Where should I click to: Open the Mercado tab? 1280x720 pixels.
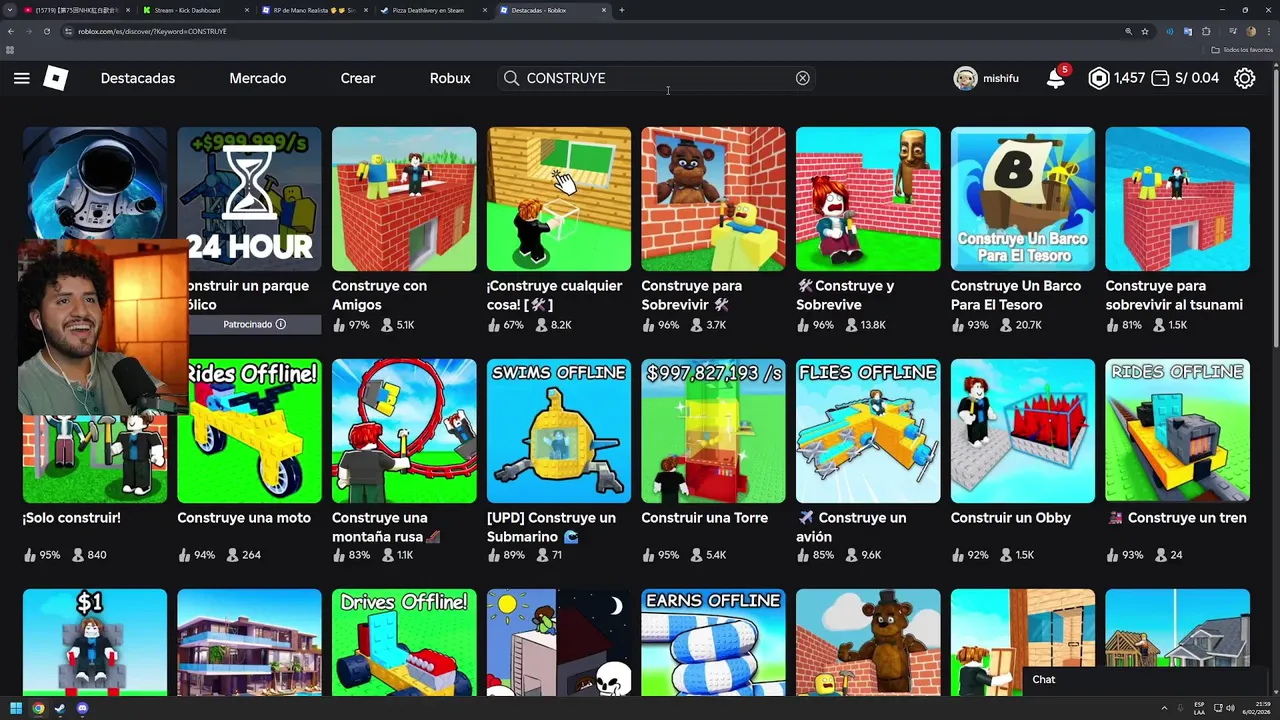click(x=258, y=78)
